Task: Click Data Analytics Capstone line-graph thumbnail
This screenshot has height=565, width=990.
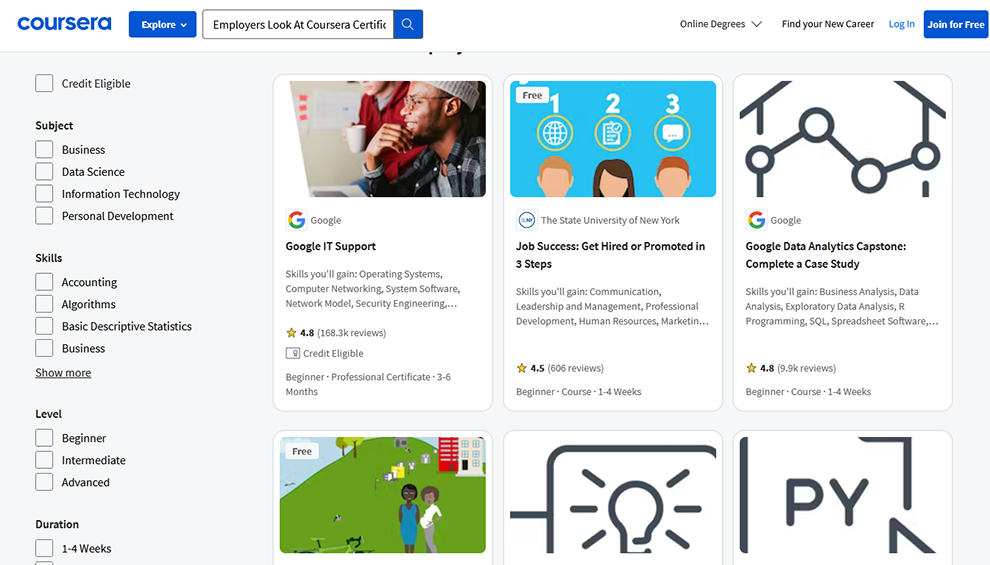Action: click(843, 139)
